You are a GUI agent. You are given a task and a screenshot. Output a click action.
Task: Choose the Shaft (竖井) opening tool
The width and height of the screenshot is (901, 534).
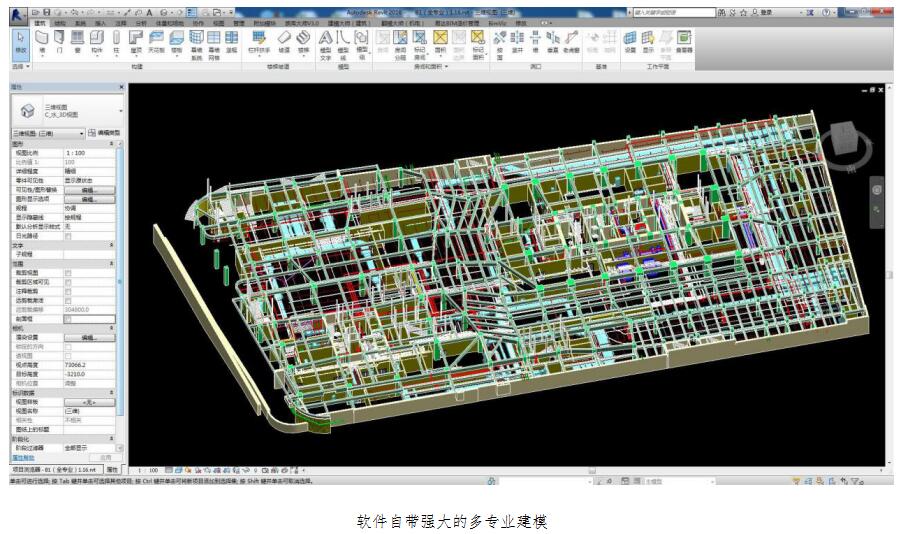pyautogui.click(x=517, y=43)
